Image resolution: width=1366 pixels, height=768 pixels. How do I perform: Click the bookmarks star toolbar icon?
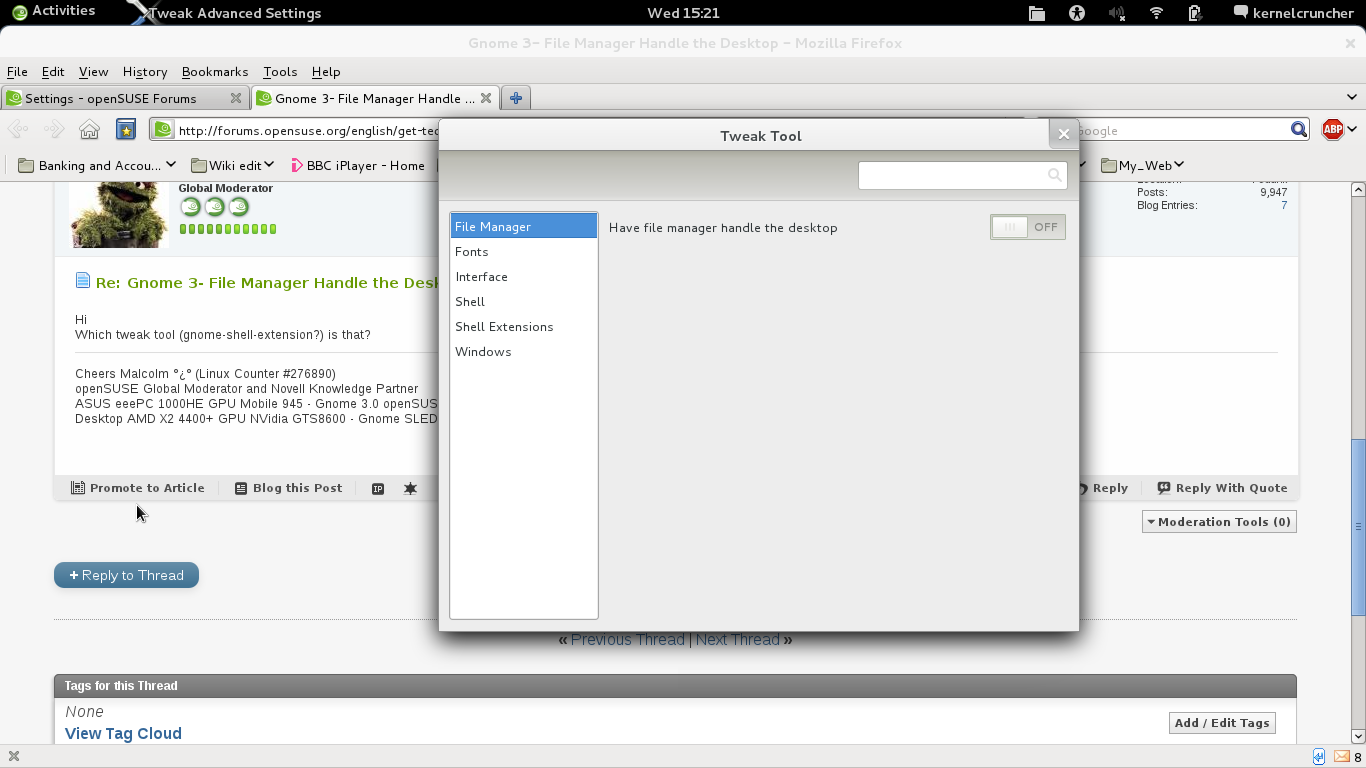pos(125,129)
